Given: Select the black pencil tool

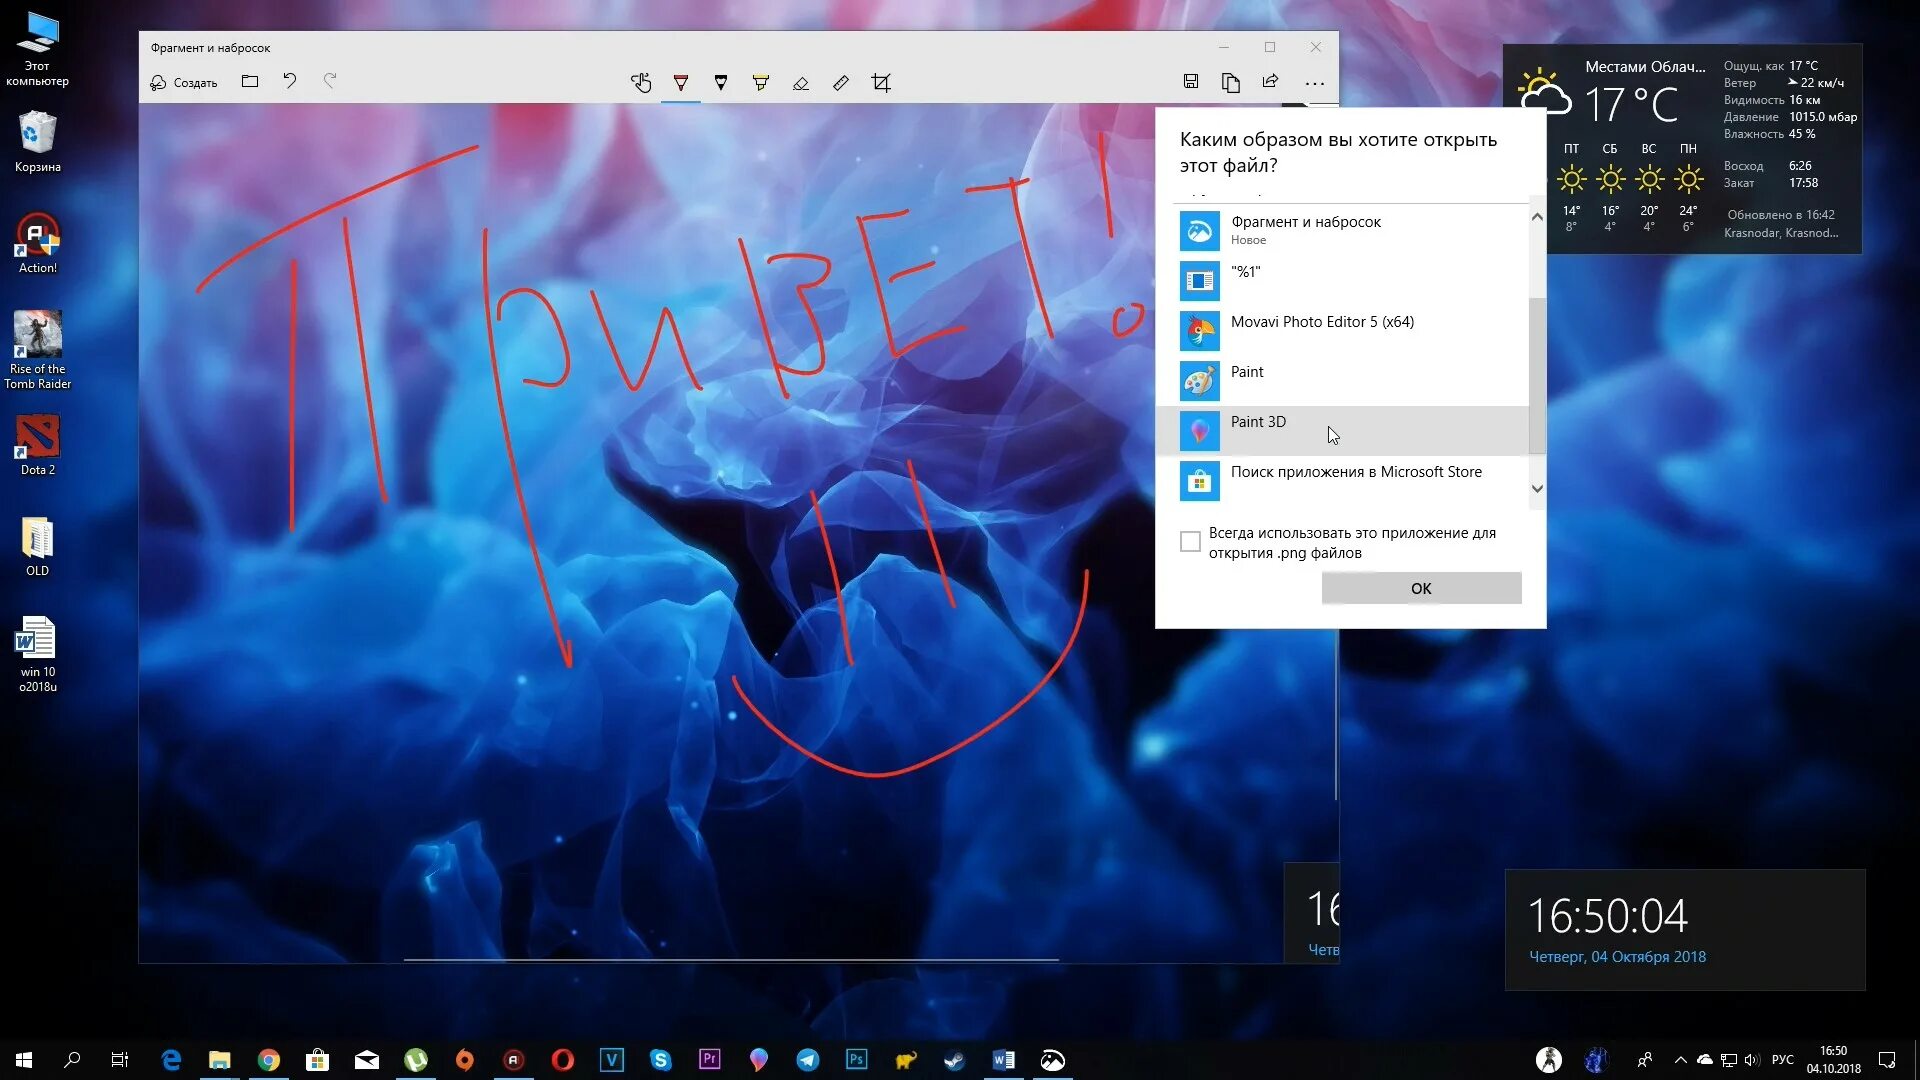Looking at the screenshot, I should [x=721, y=83].
